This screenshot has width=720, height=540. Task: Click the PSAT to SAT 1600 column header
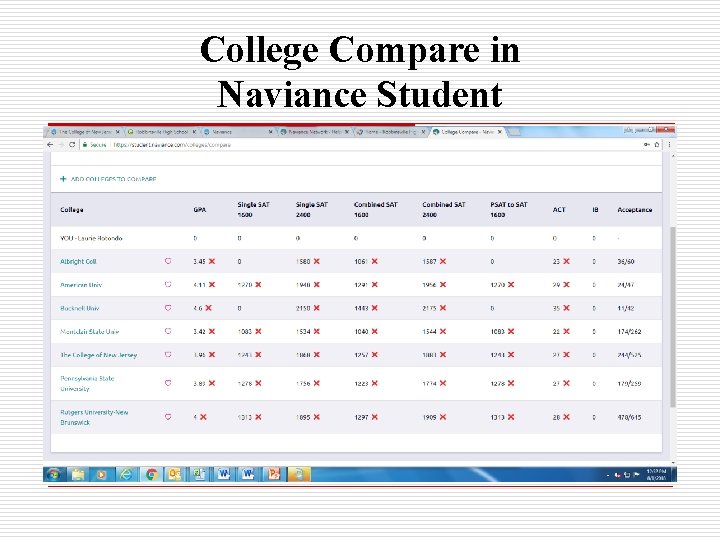509,209
